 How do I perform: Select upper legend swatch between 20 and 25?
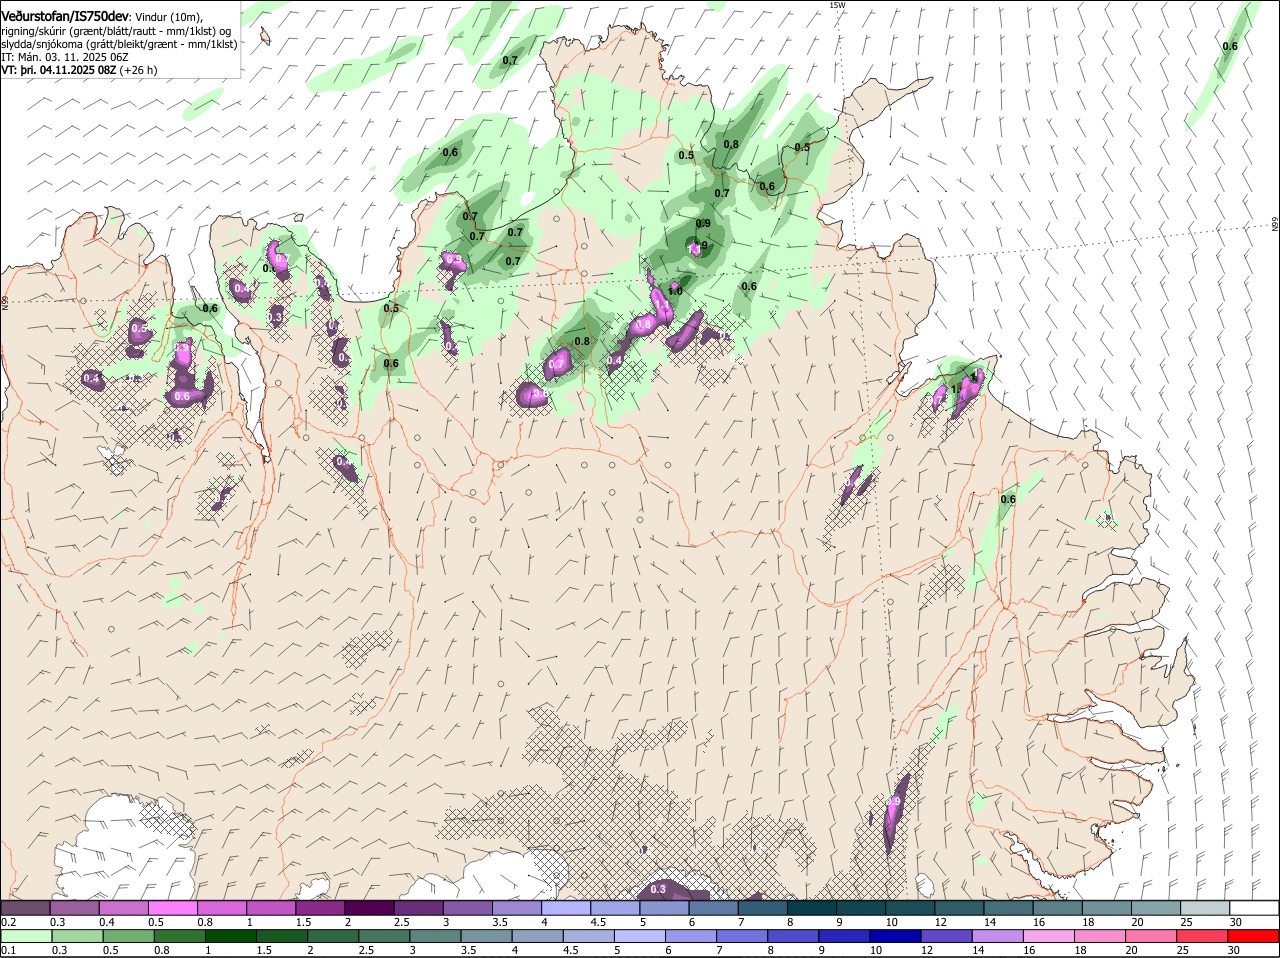tap(1157, 908)
